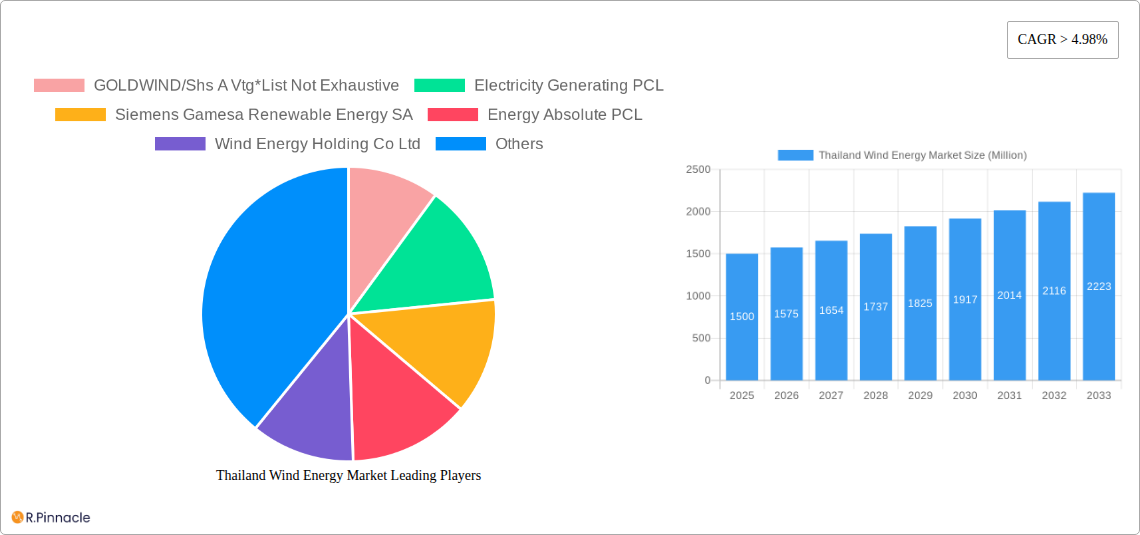The height and width of the screenshot is (535, 1140).
Task: Click the 2032 bar showing 2116
Action: (1054, 291)
